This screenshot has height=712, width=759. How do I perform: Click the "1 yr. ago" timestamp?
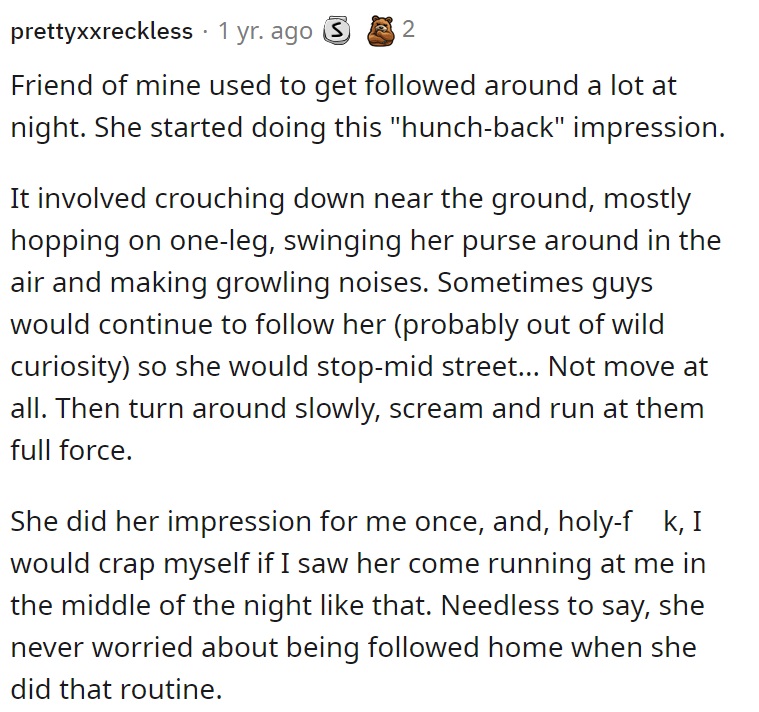point(265,31)
